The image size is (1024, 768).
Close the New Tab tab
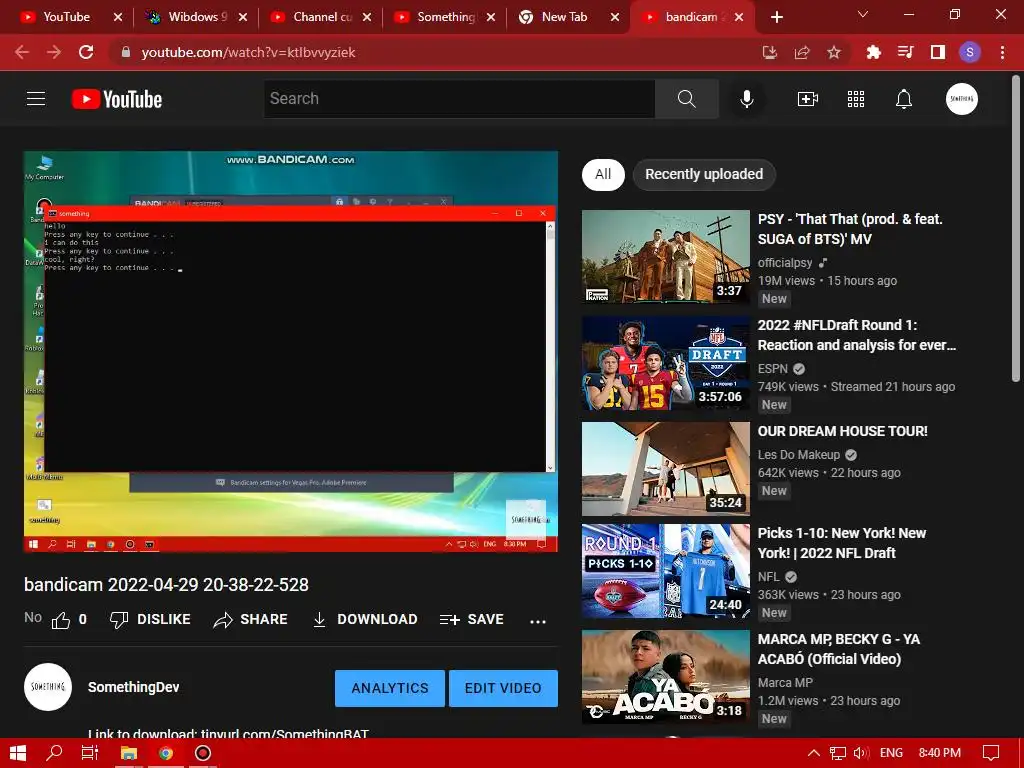point(615,17)
